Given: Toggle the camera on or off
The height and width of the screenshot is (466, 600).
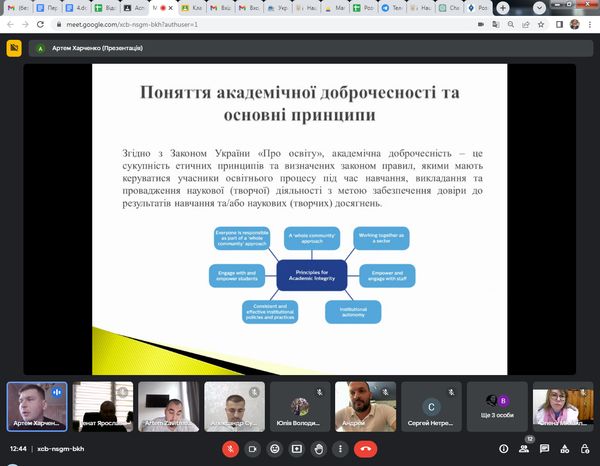Looking at the screenshot, I should point(252,449).
